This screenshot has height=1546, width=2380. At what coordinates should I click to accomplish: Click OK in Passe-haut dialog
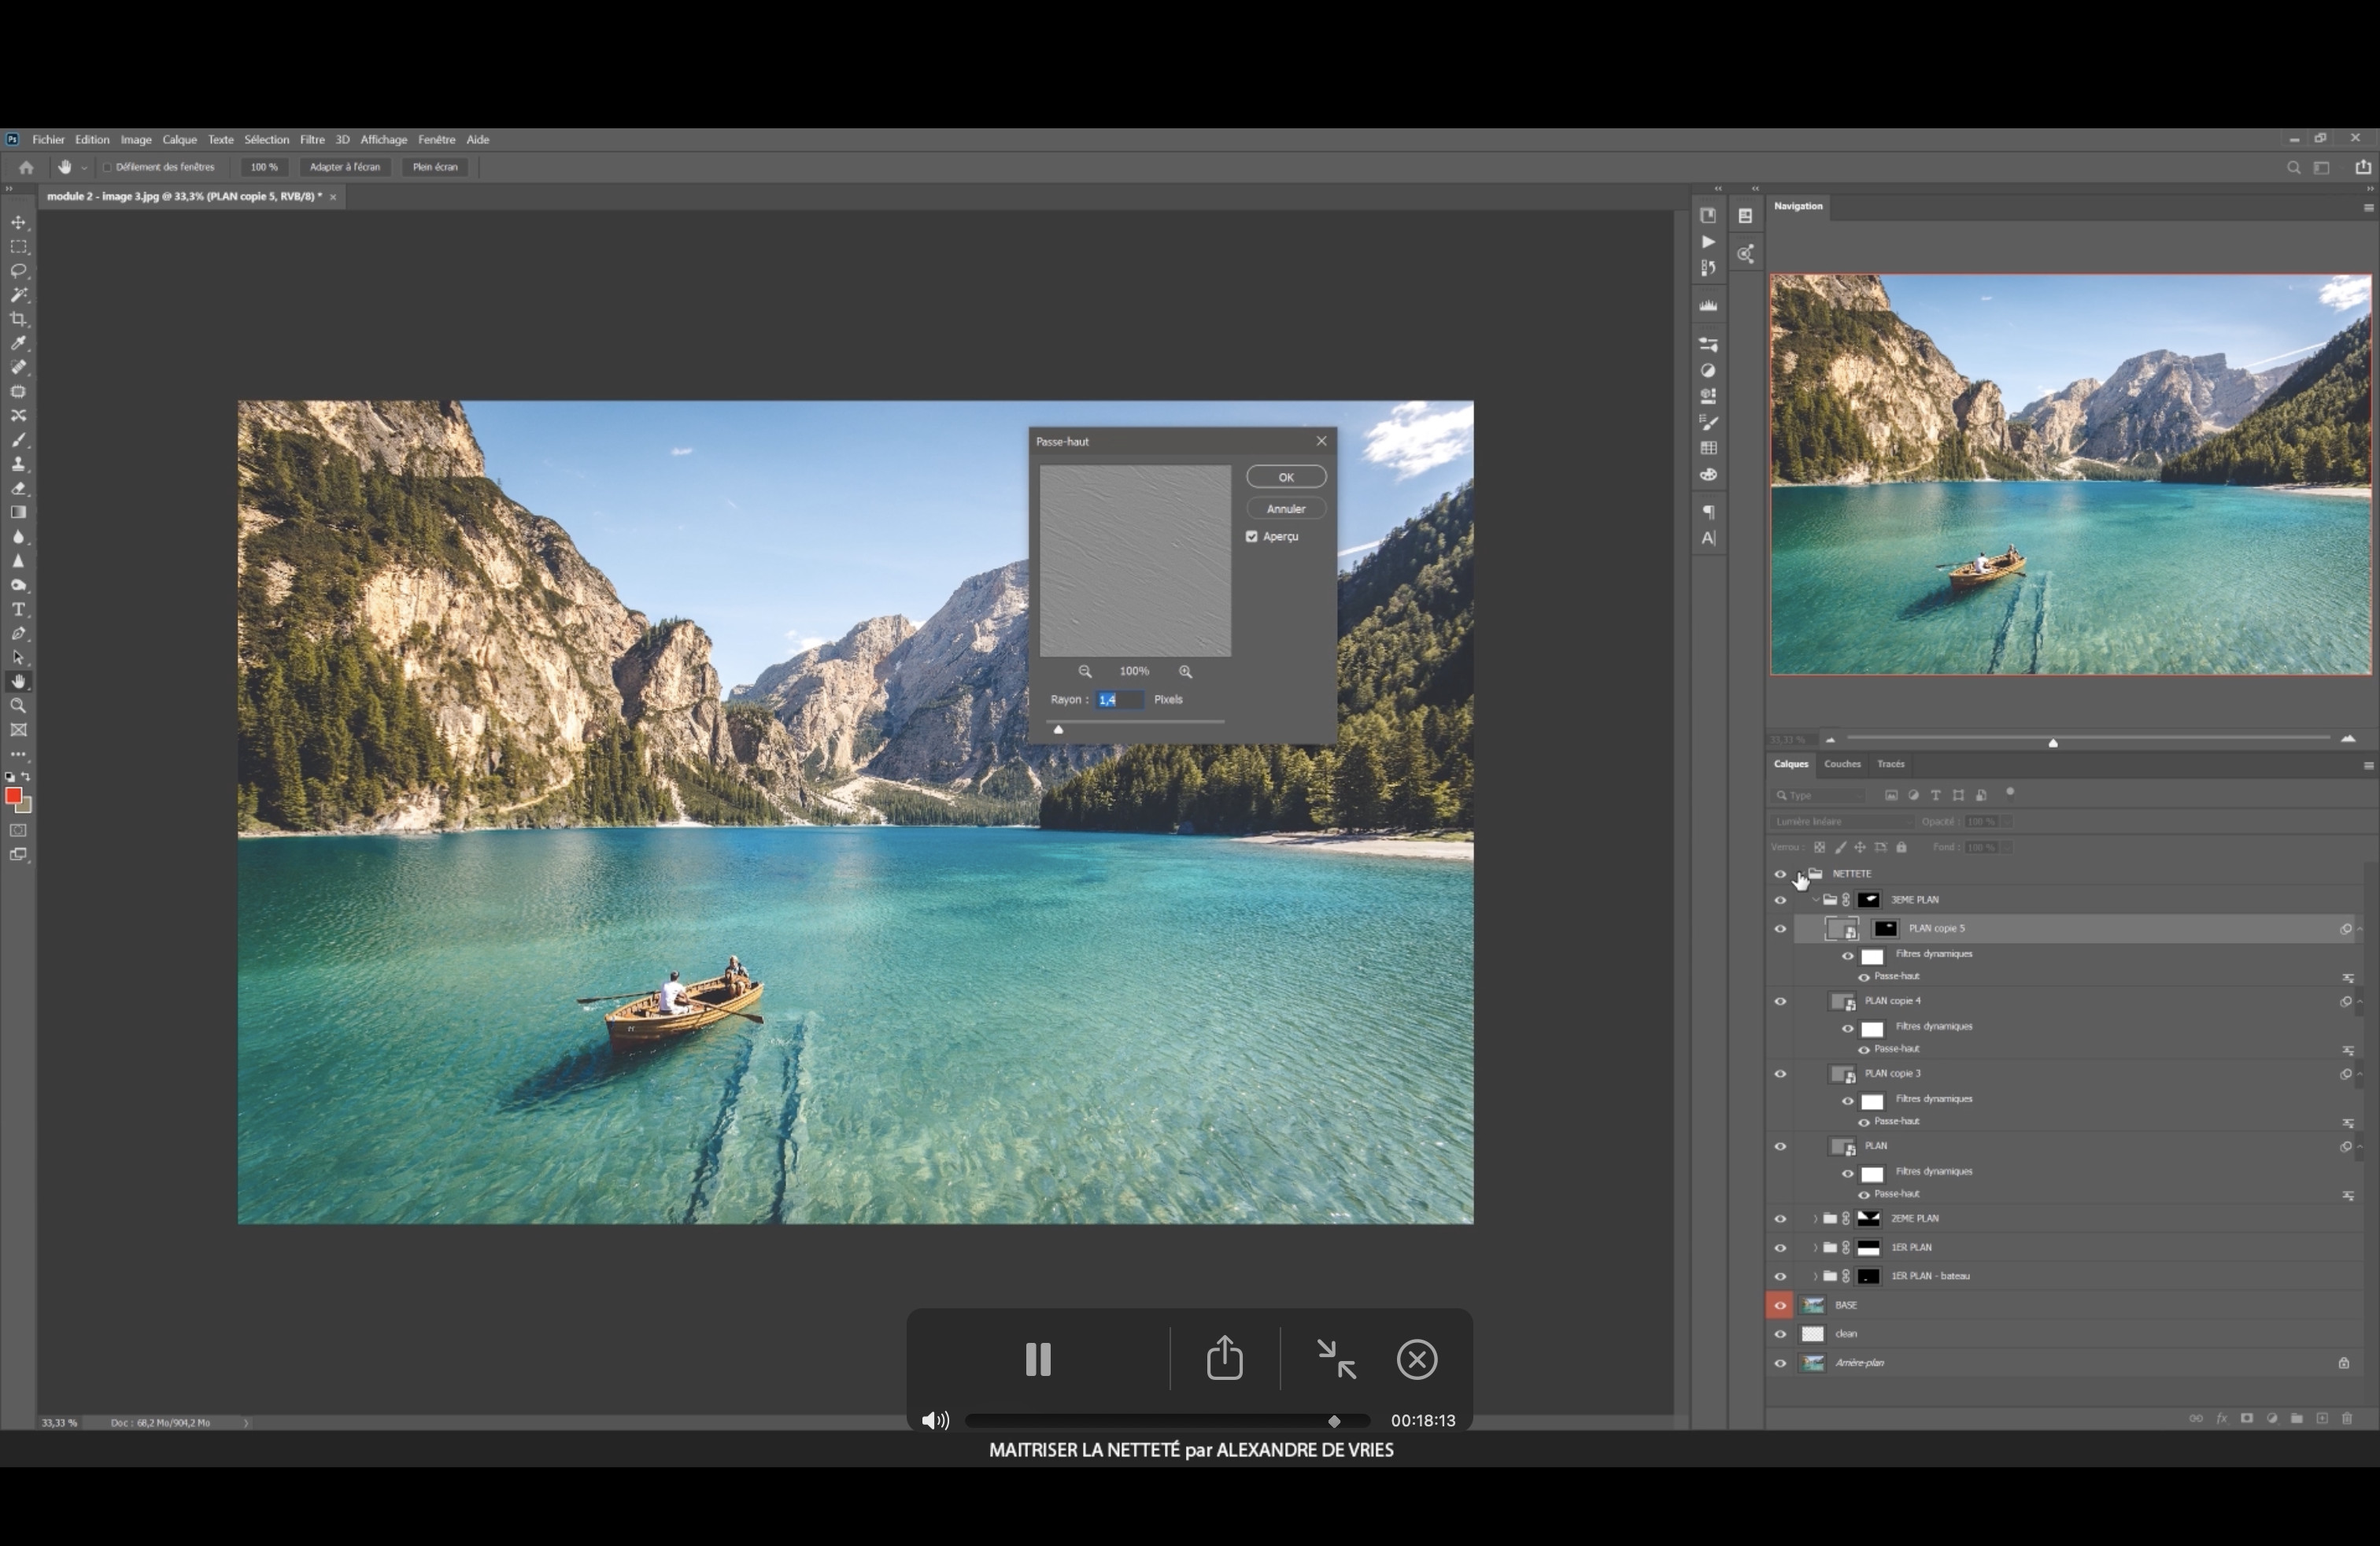[x=1286, y=477]
